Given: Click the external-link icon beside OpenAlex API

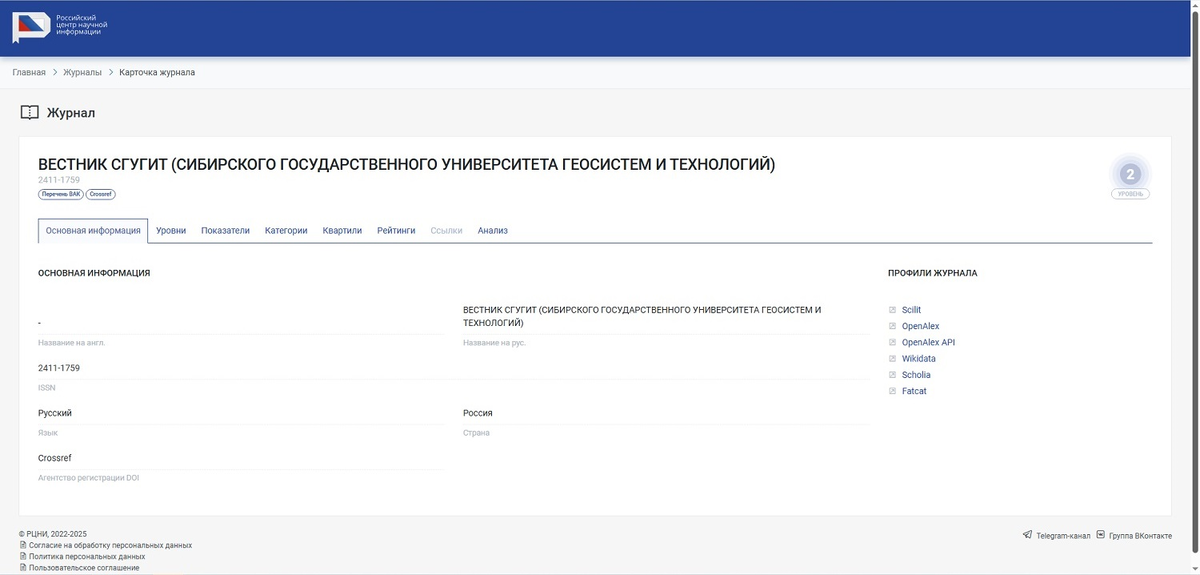Looking at the screenshot, I should coord(892,342).
